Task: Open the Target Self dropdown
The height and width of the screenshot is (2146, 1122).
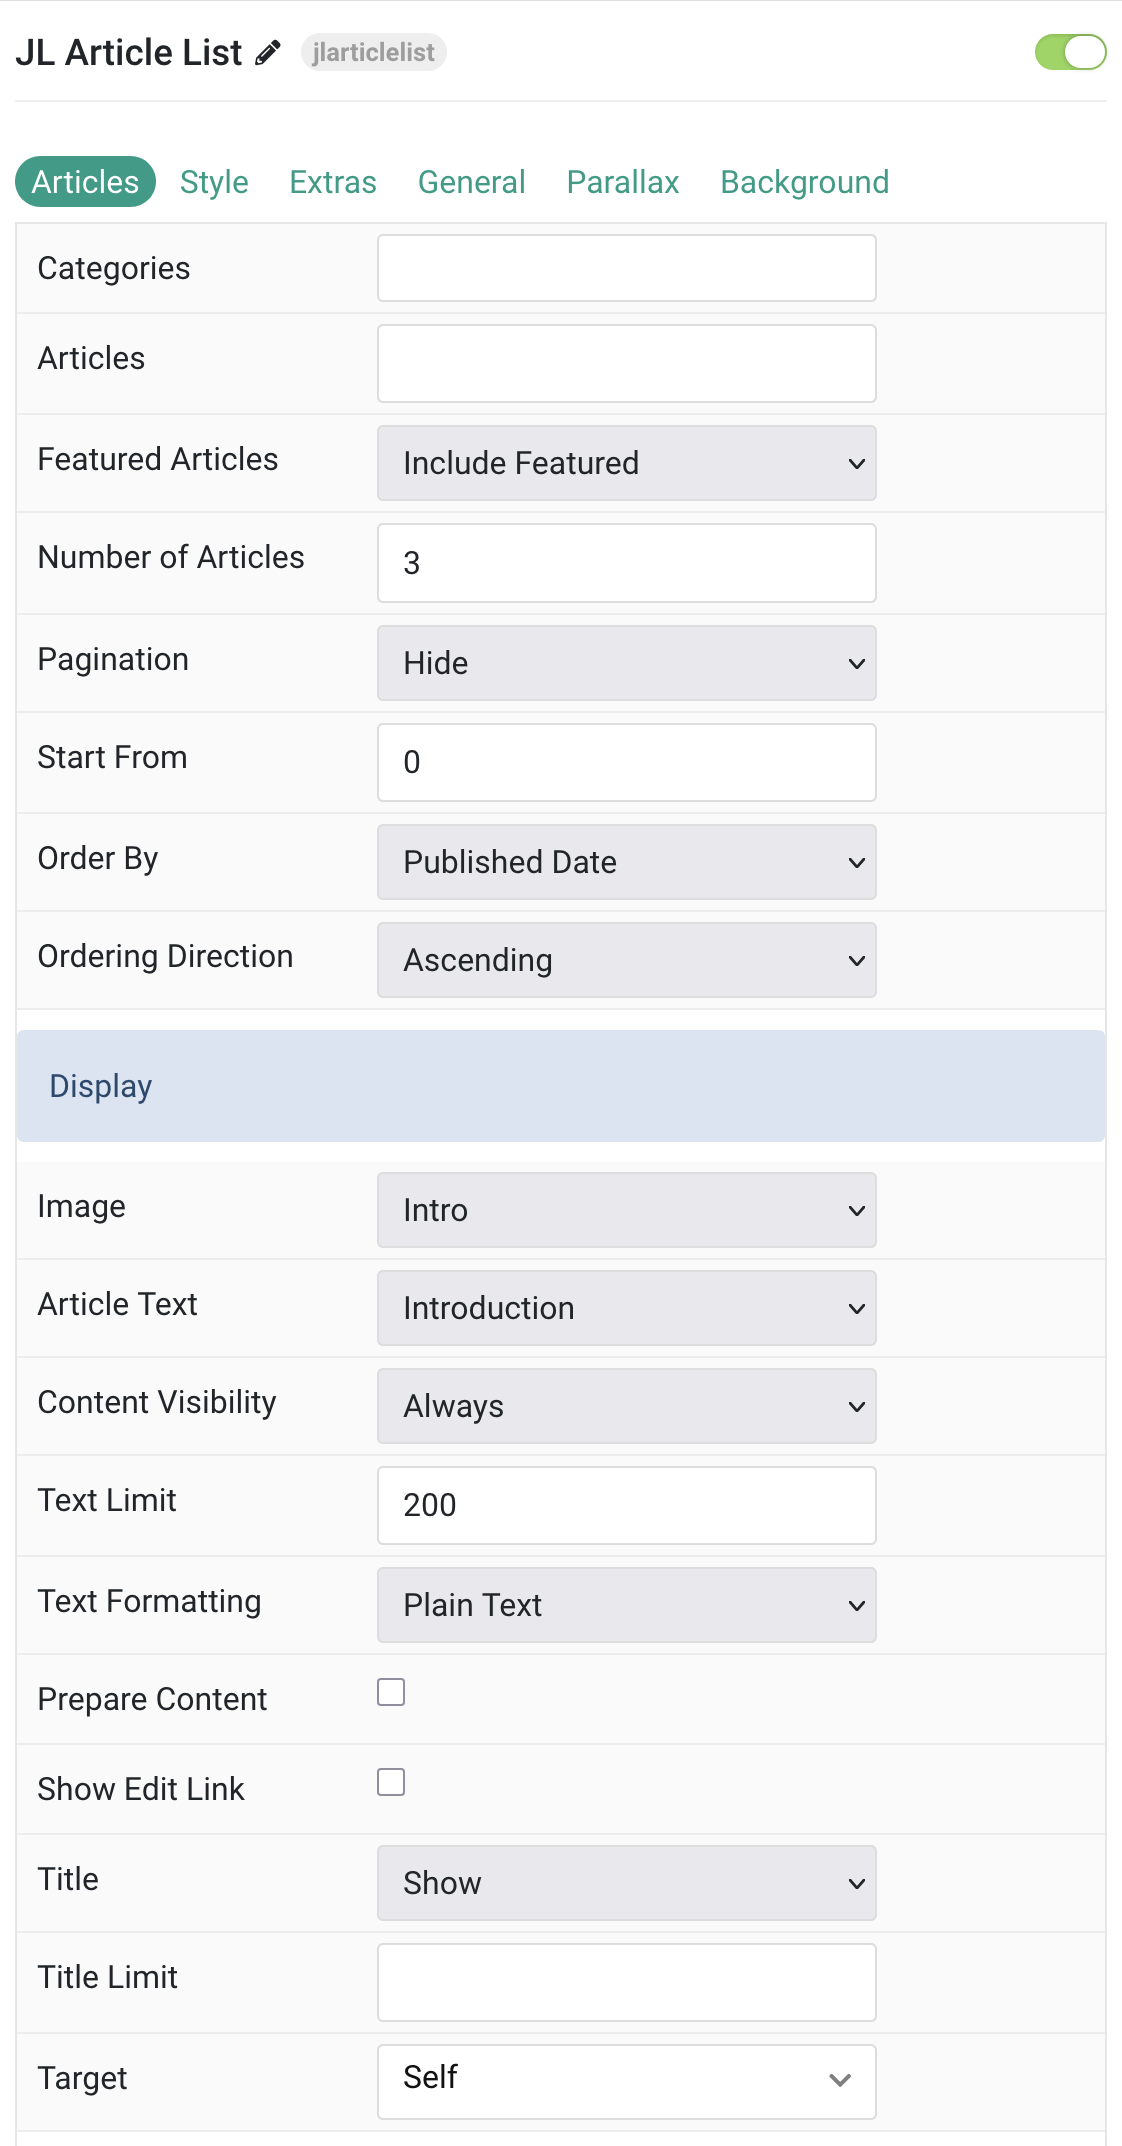Action: tap(627, 2082)
